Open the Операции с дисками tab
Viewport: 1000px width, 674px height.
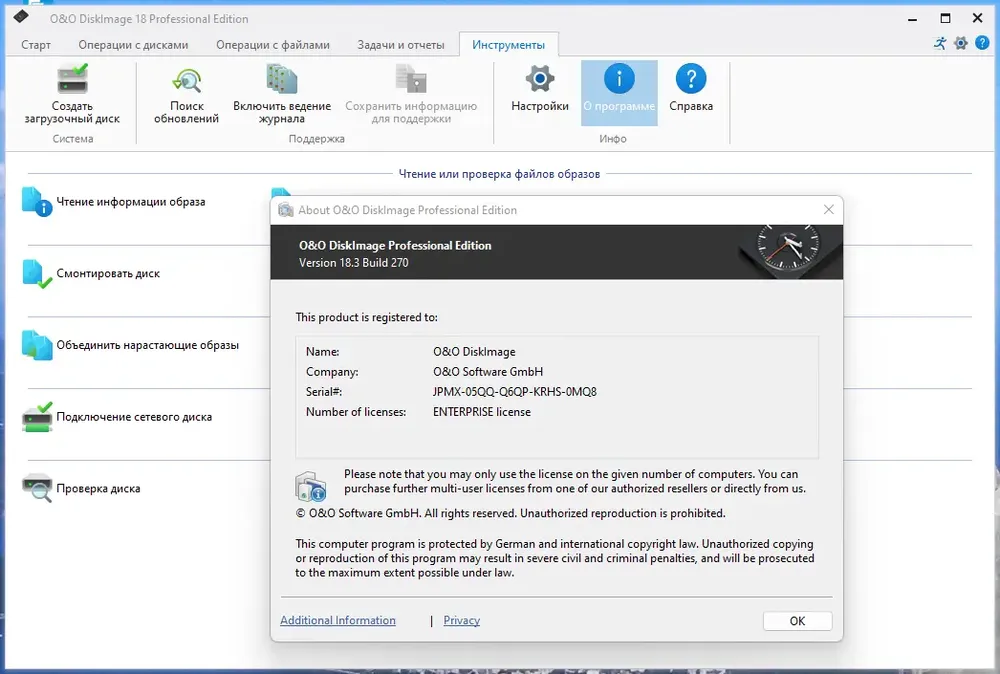(133, 45)
